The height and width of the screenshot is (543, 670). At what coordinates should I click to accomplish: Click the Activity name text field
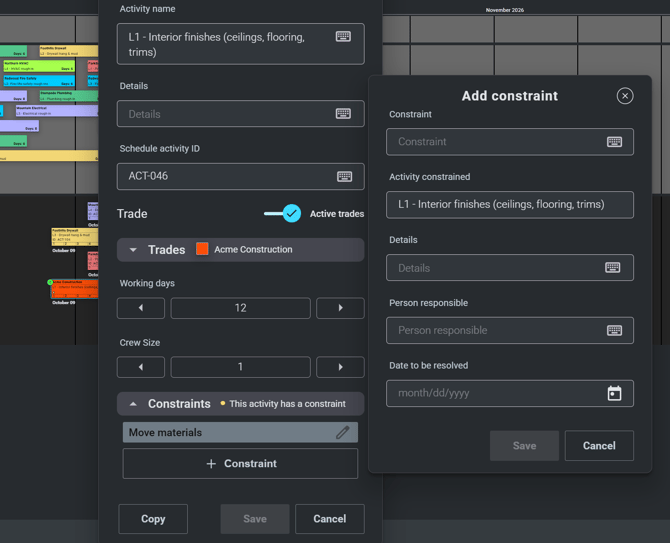pos(241,44)
